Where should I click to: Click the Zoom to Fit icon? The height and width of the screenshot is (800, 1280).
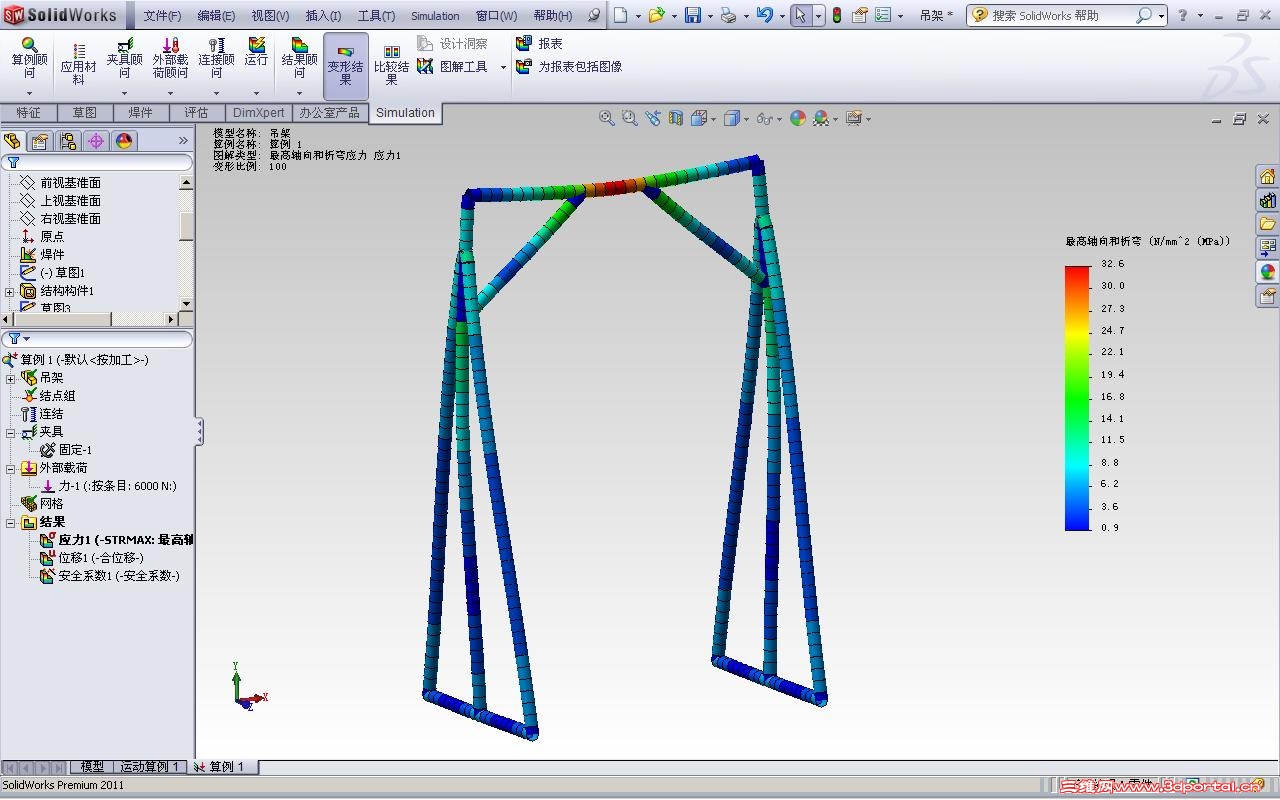(607, 118)
